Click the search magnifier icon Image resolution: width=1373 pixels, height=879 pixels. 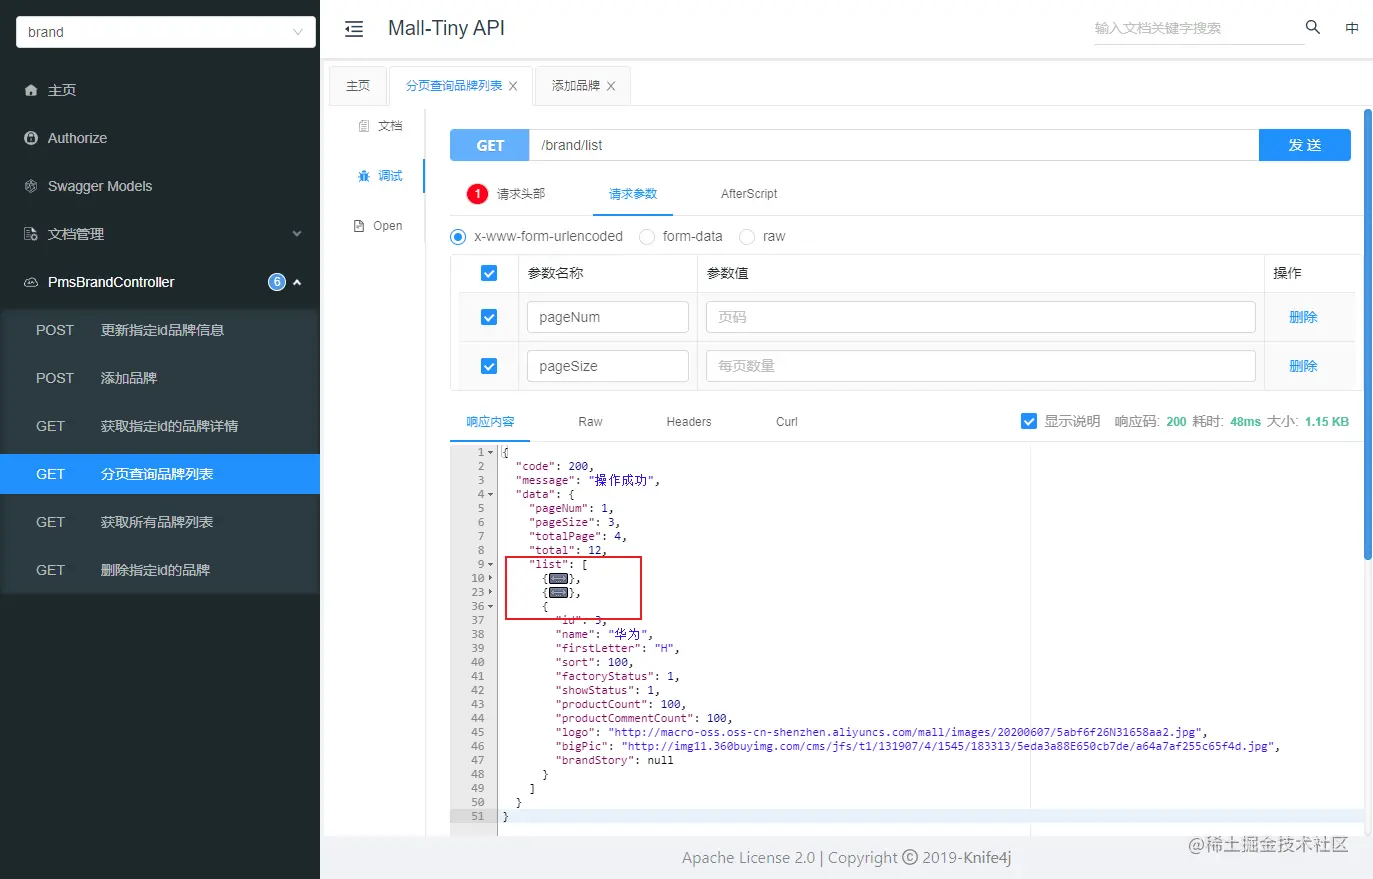tap(1313, 27)
